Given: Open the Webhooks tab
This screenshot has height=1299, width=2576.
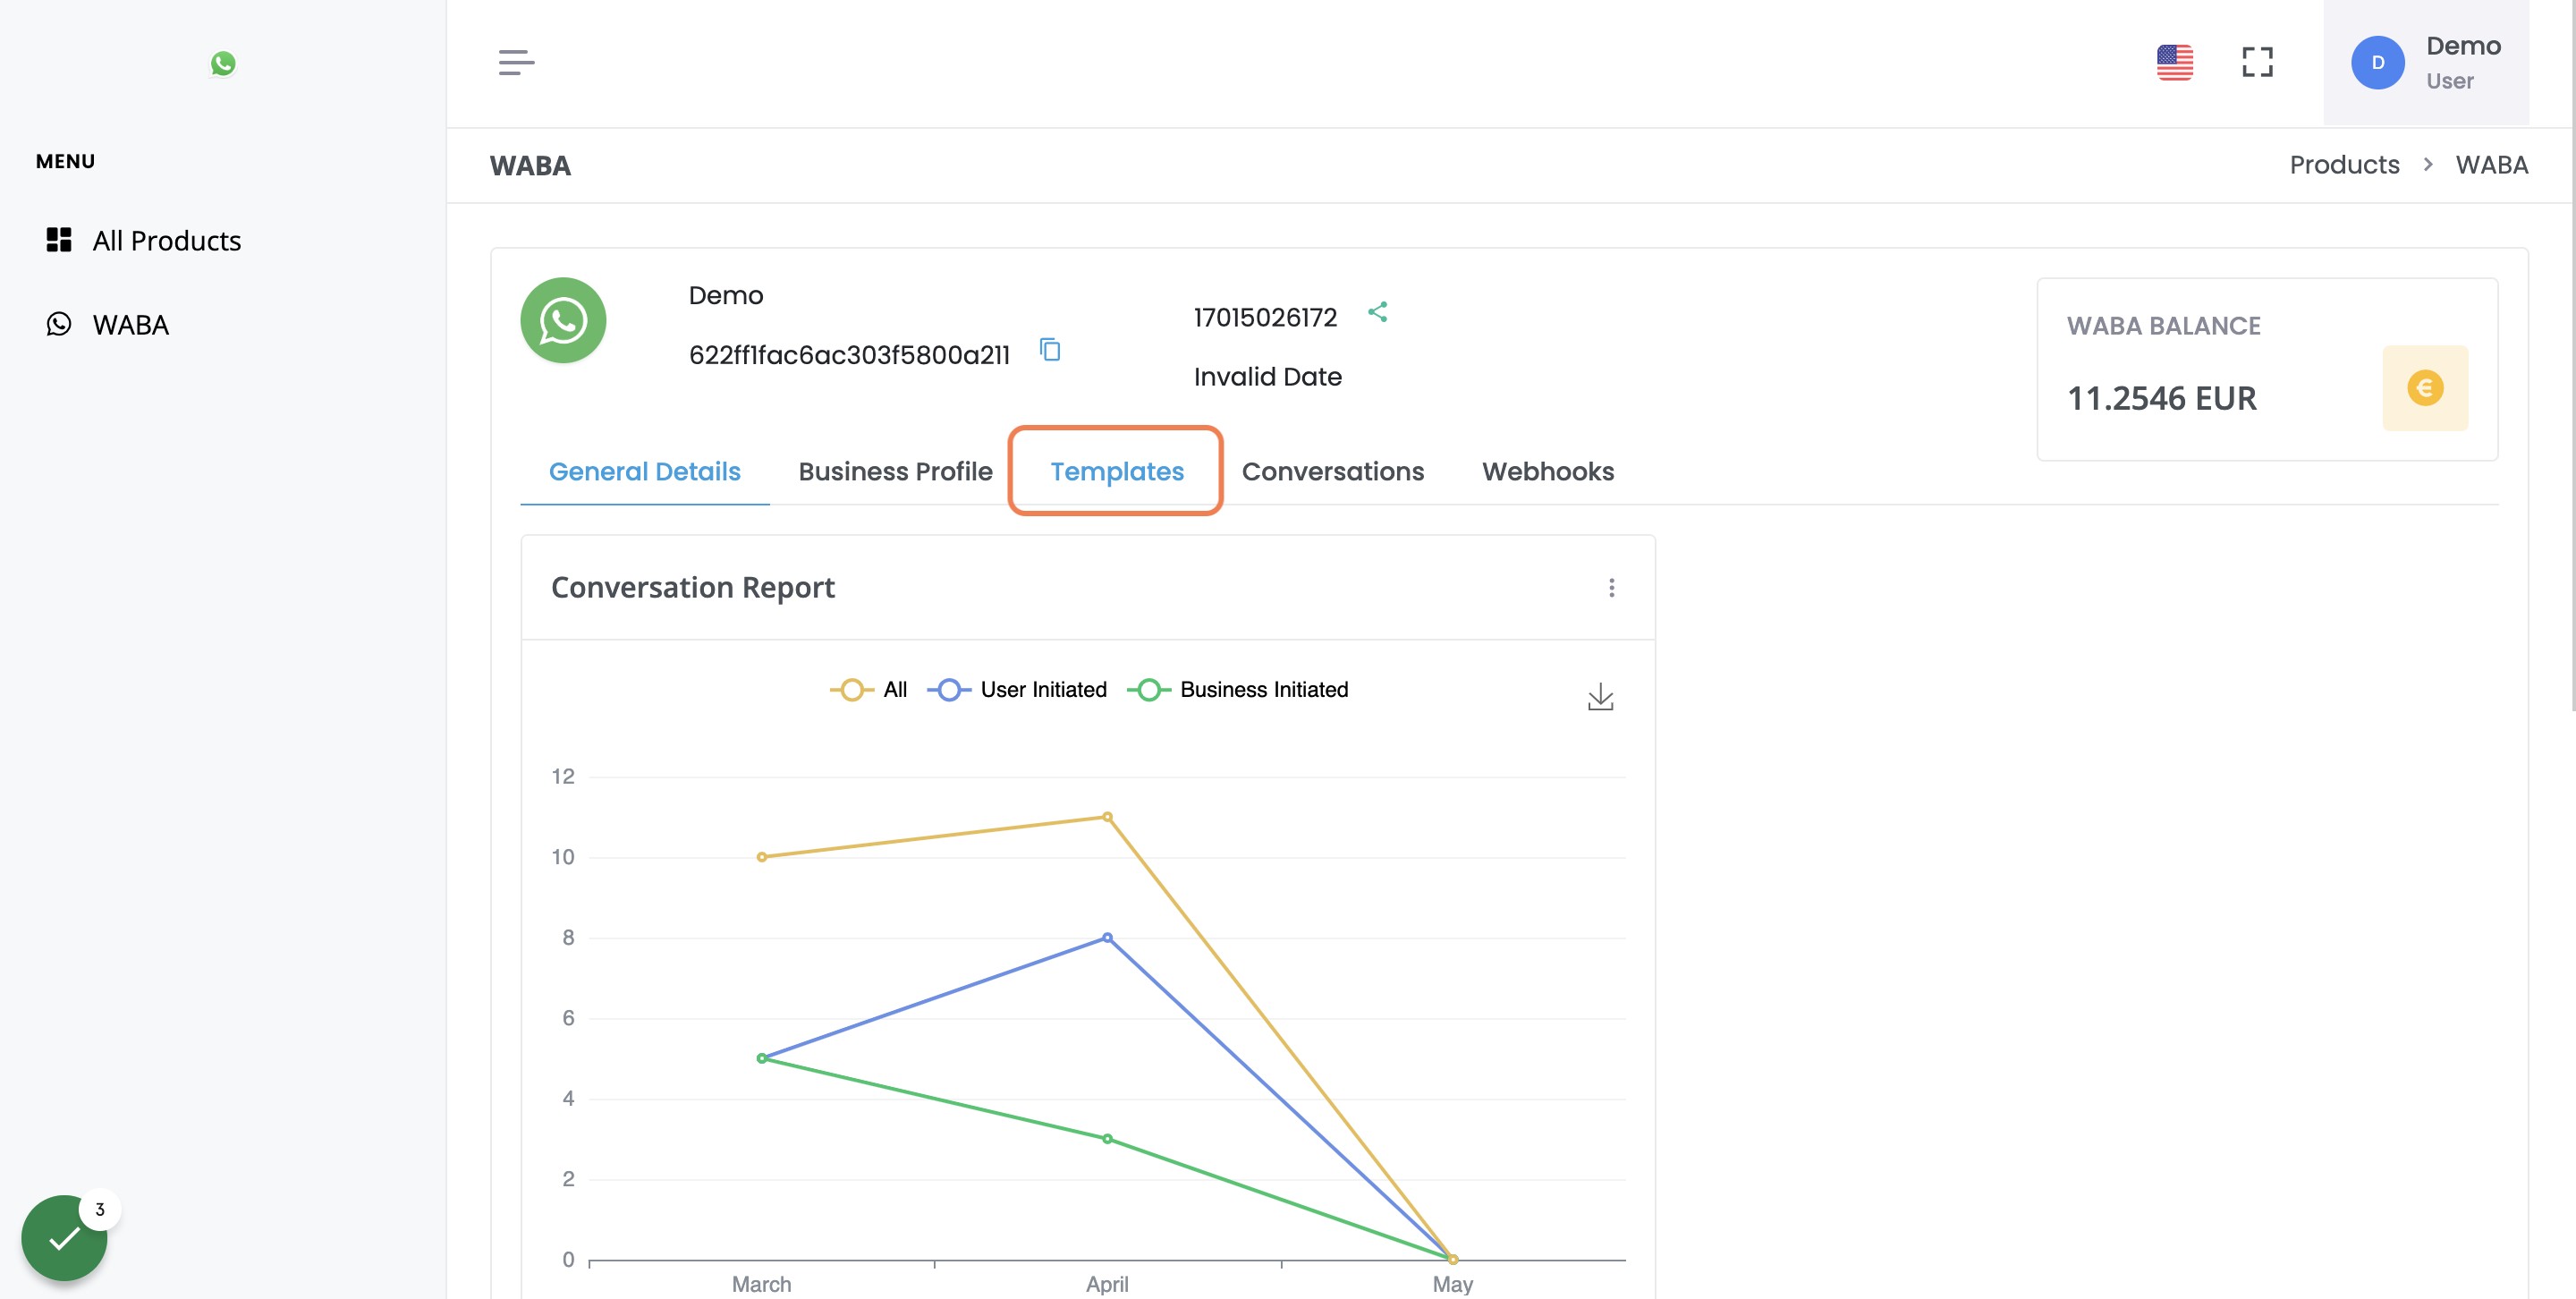Looking at the screenshot, I should pos(1547,471).
